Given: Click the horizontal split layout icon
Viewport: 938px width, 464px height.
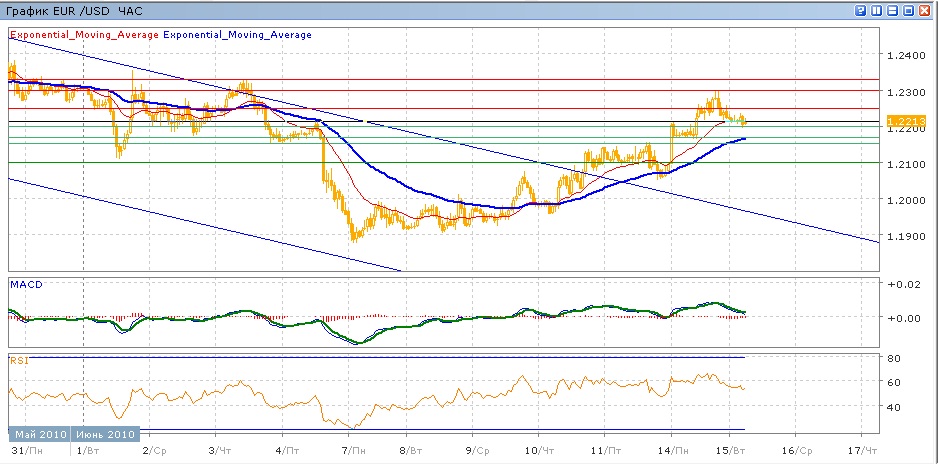Looking at the screenshot, I should pos(893,10).
